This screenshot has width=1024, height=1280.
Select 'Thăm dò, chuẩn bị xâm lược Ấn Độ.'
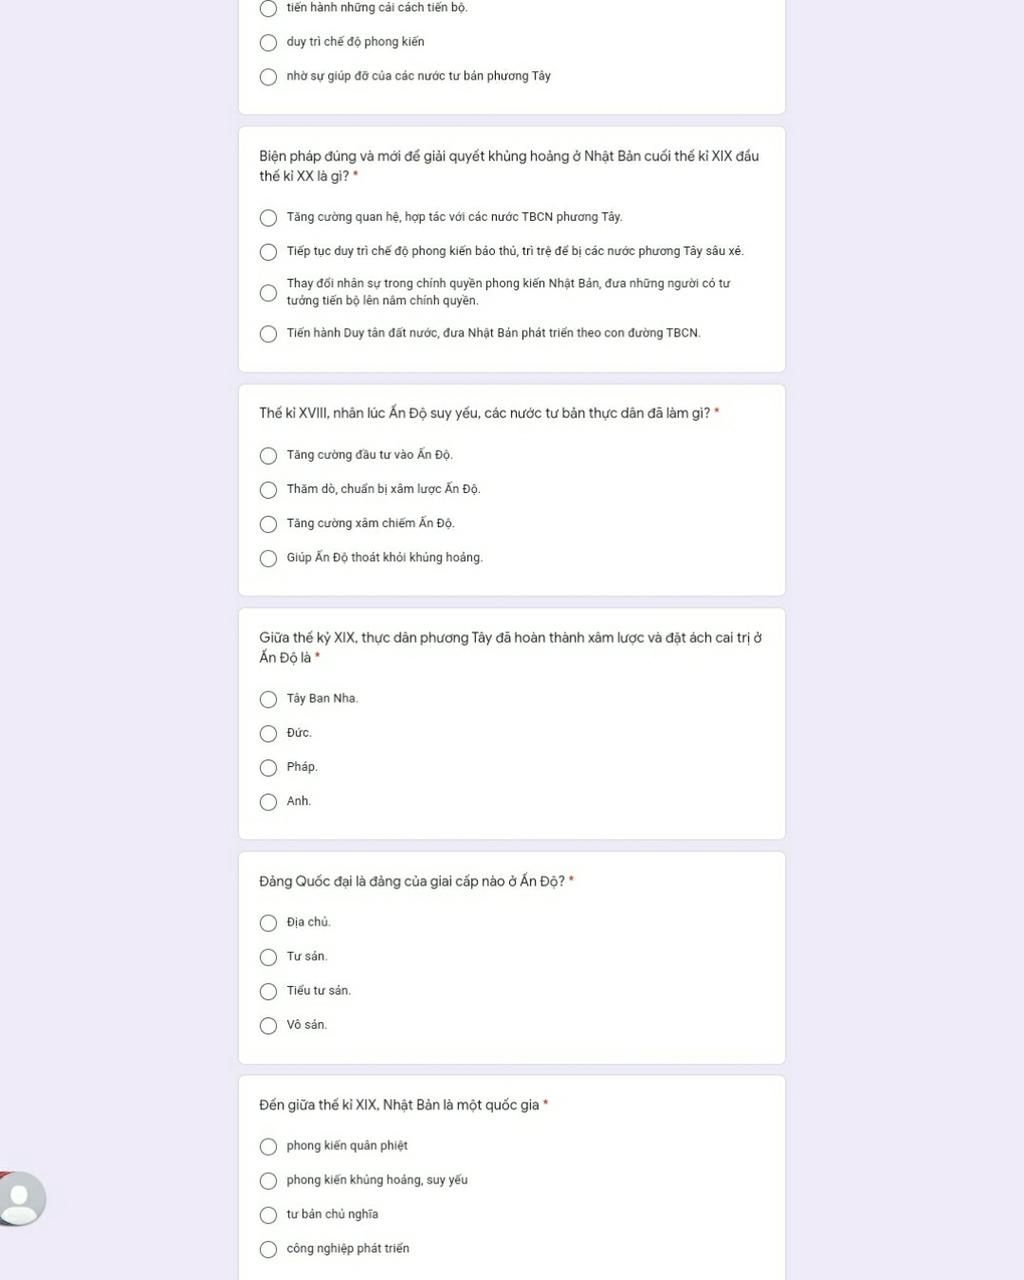click(x=268, y=490)
